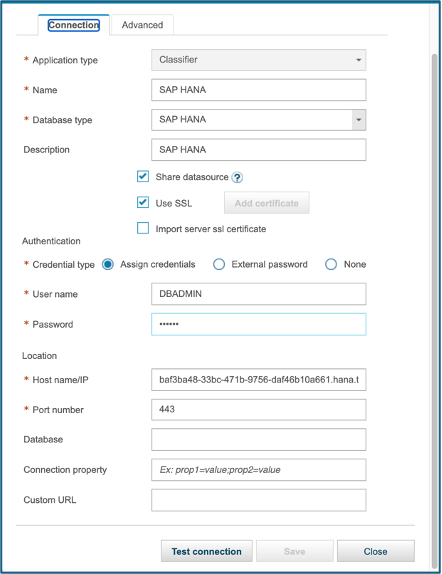Close the datasource dialog with Close

(376, 551)
